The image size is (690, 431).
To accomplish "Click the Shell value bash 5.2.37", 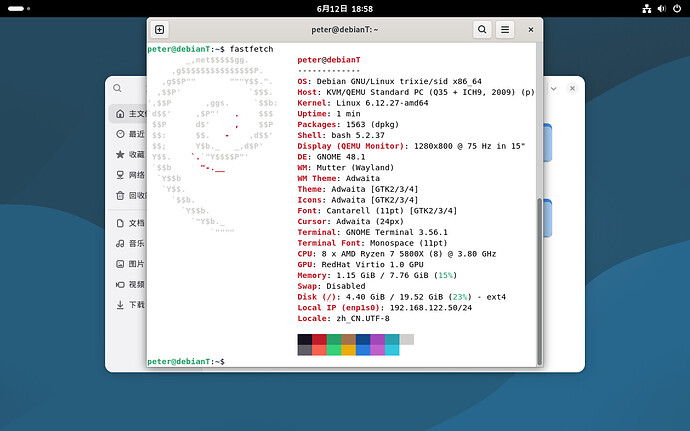I will pyautogui.click(x=358, y=135).
